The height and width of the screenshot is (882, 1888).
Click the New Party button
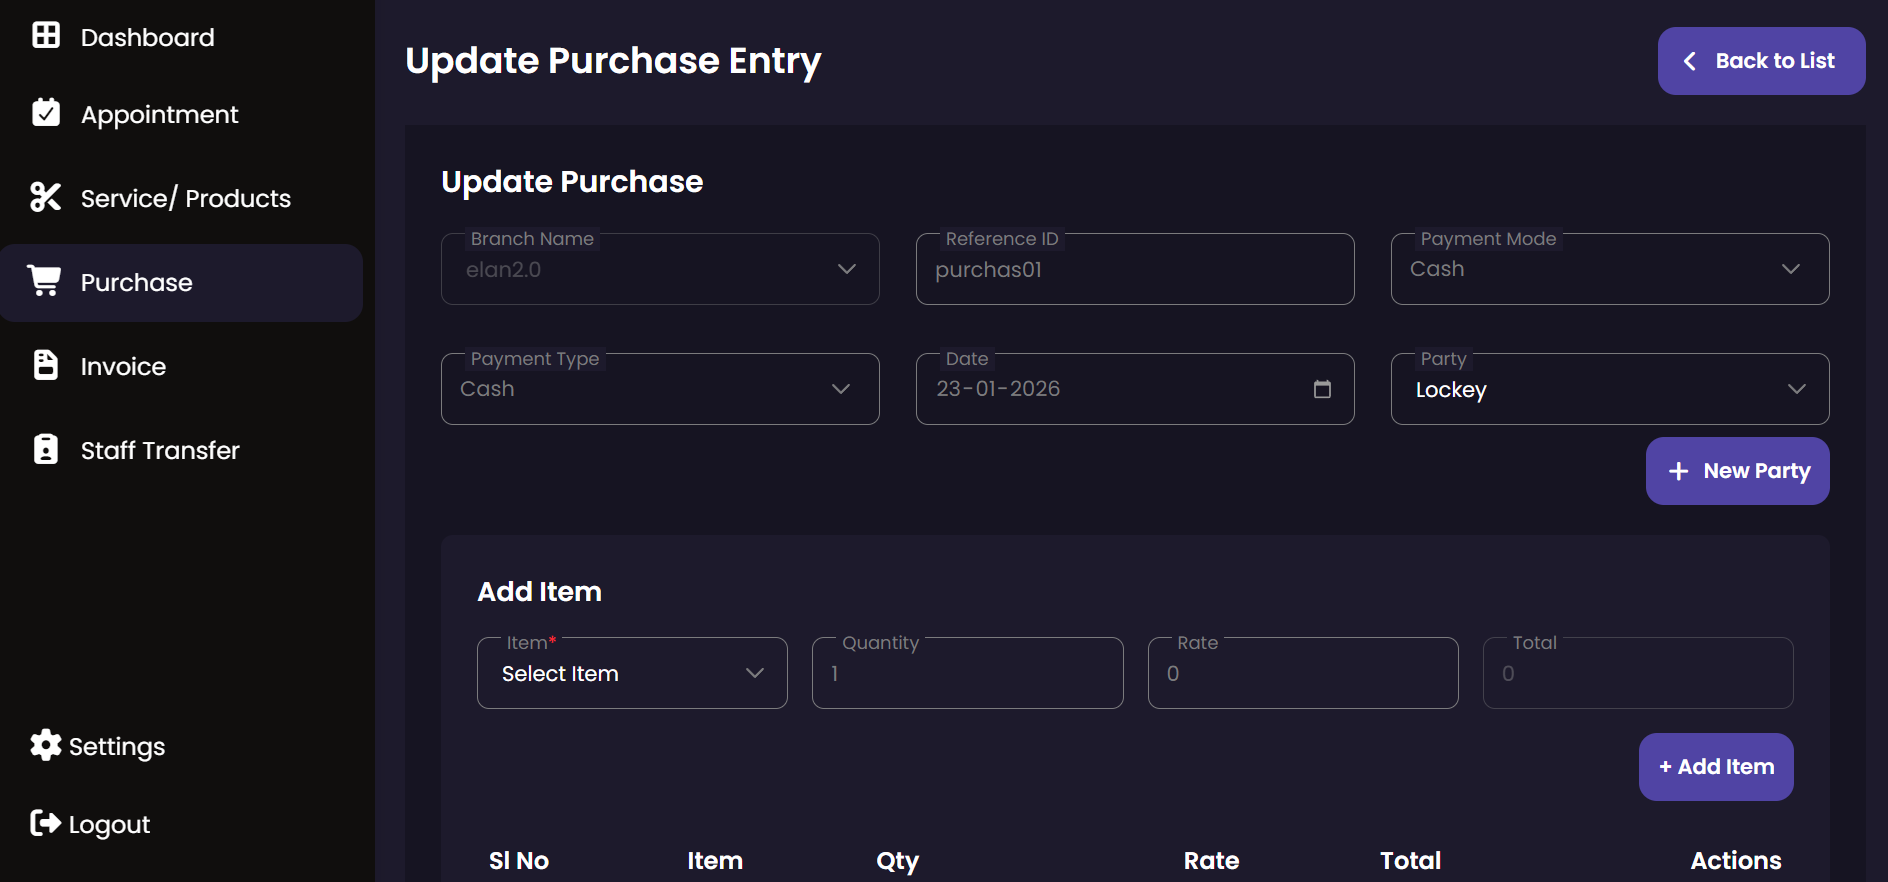(x=1737, y=471)
